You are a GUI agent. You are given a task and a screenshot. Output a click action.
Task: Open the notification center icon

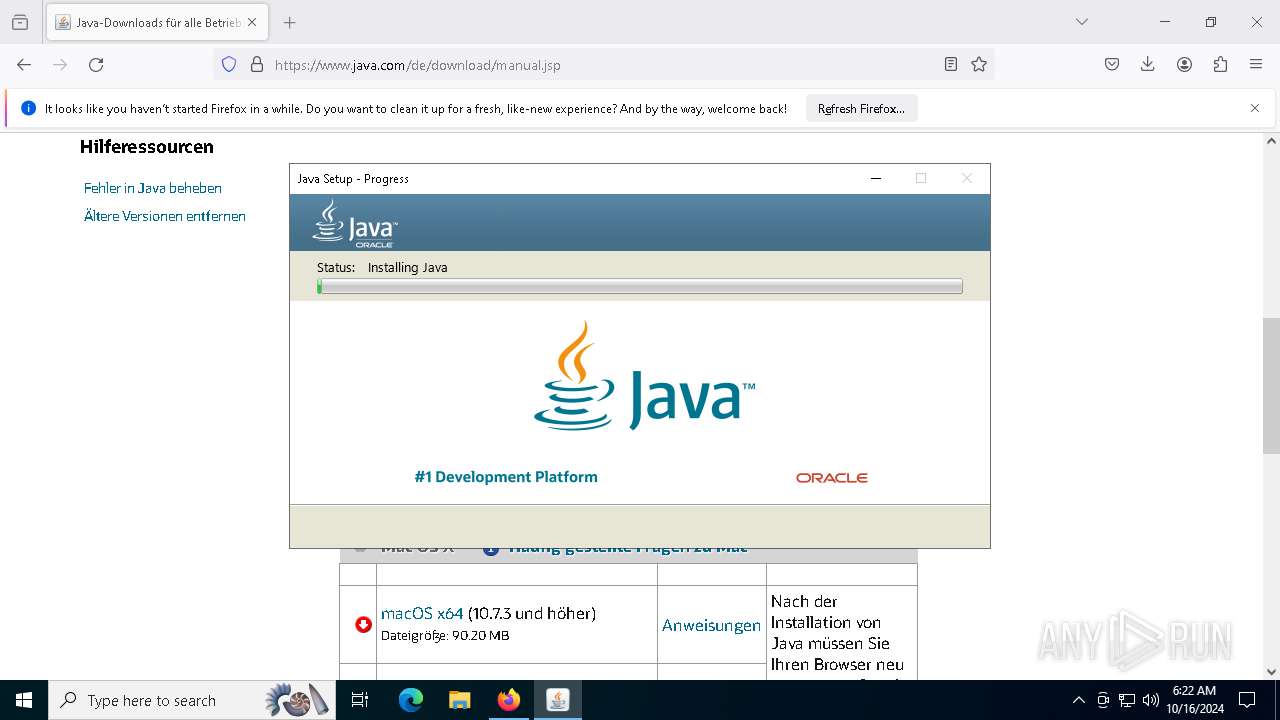pos(1247,700)
